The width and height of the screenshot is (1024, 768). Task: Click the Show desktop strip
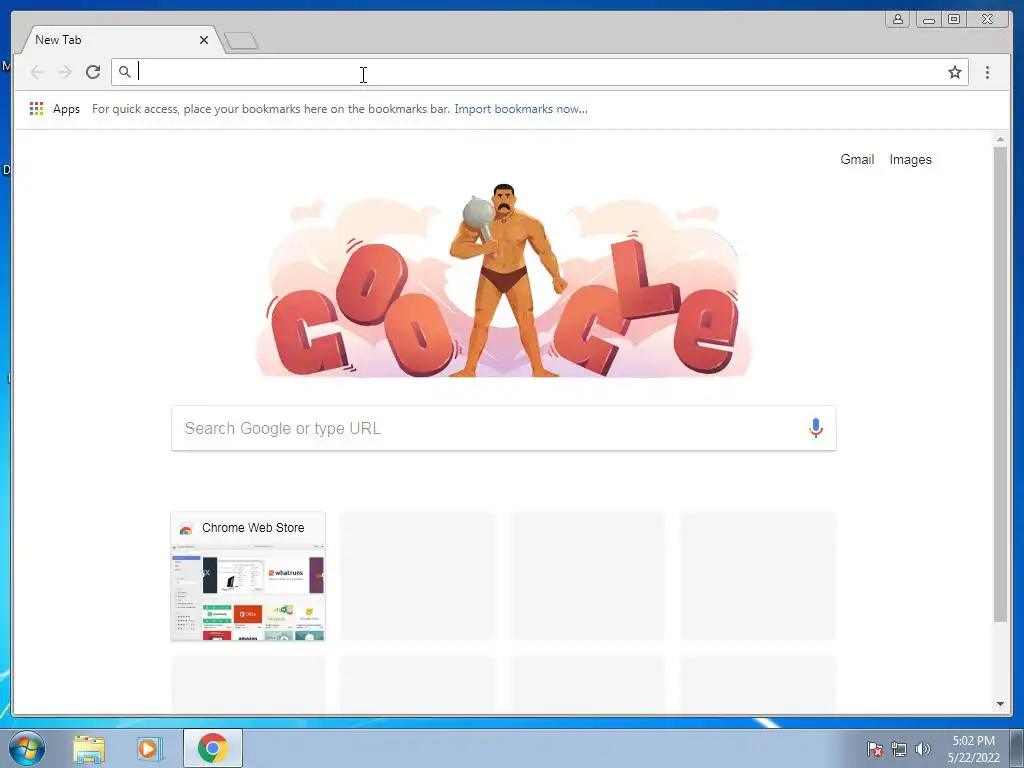point(1017,748)
